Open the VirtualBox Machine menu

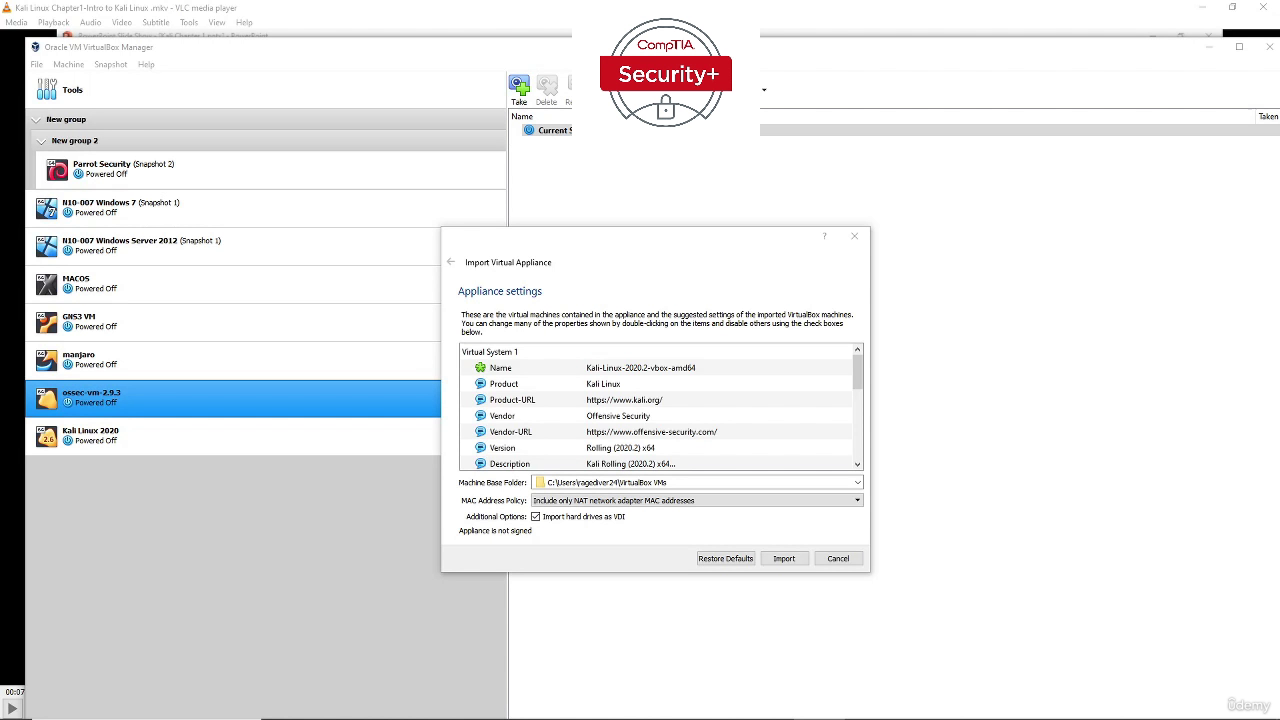coord(69,65)
